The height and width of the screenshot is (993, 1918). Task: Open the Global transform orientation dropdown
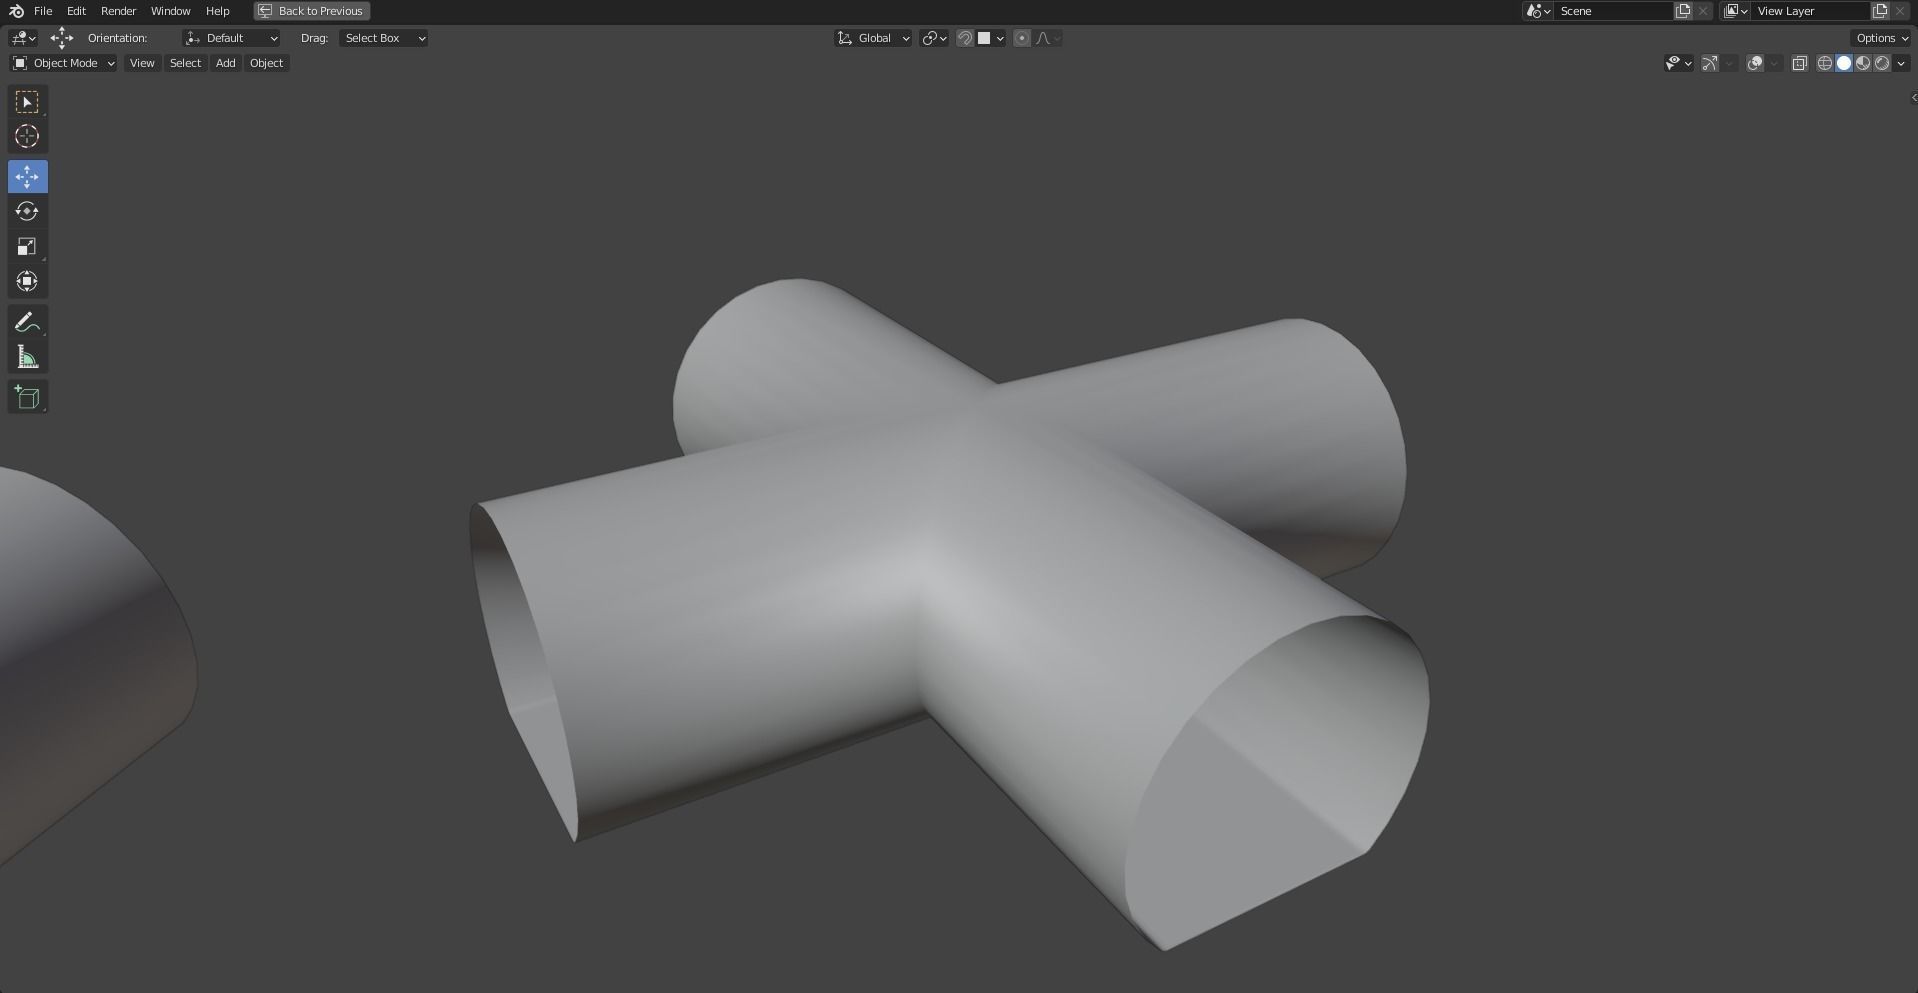pyautogui.click(x=873, y=38)
